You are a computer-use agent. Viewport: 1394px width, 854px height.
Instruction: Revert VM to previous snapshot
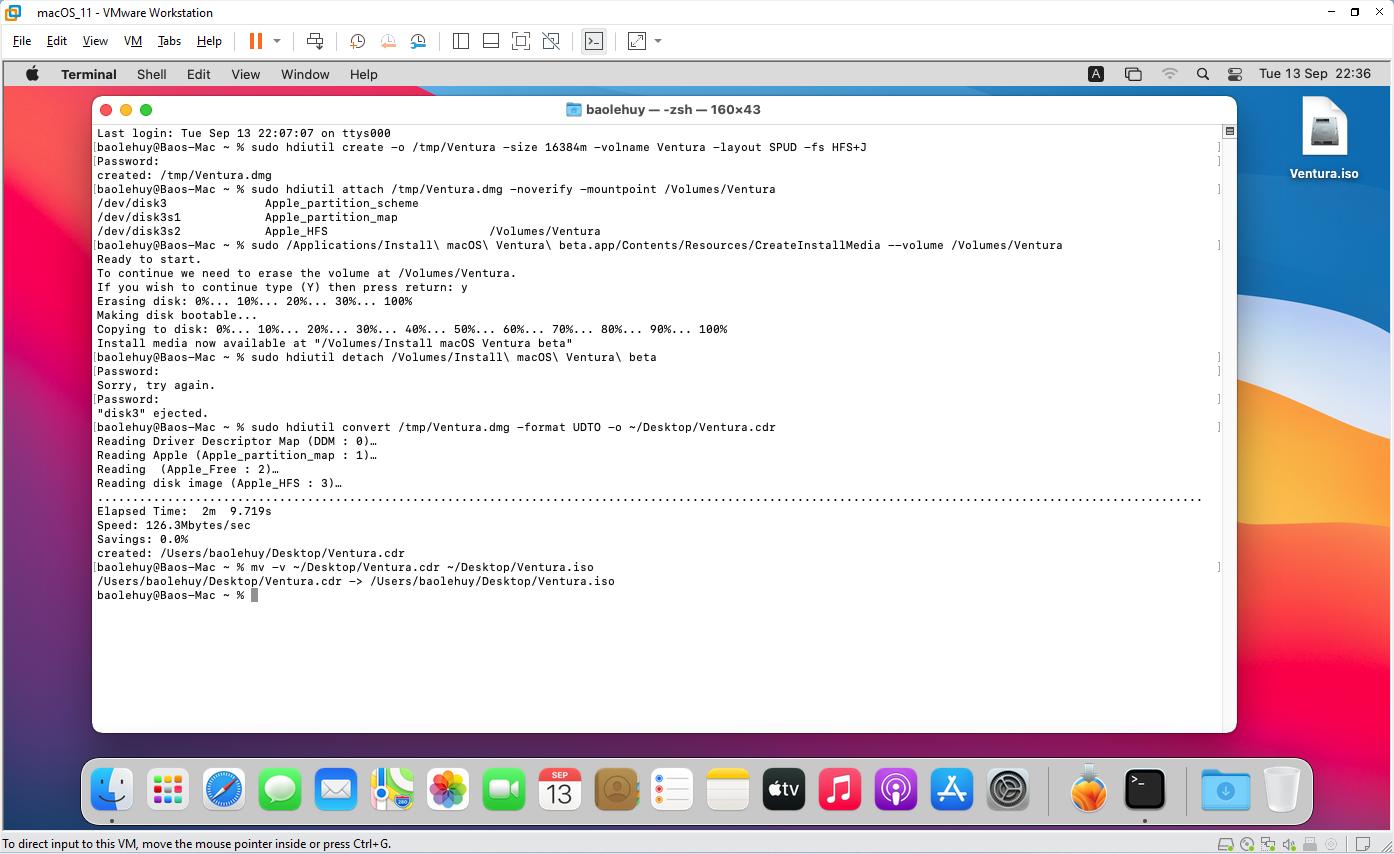tap(388, 41)
